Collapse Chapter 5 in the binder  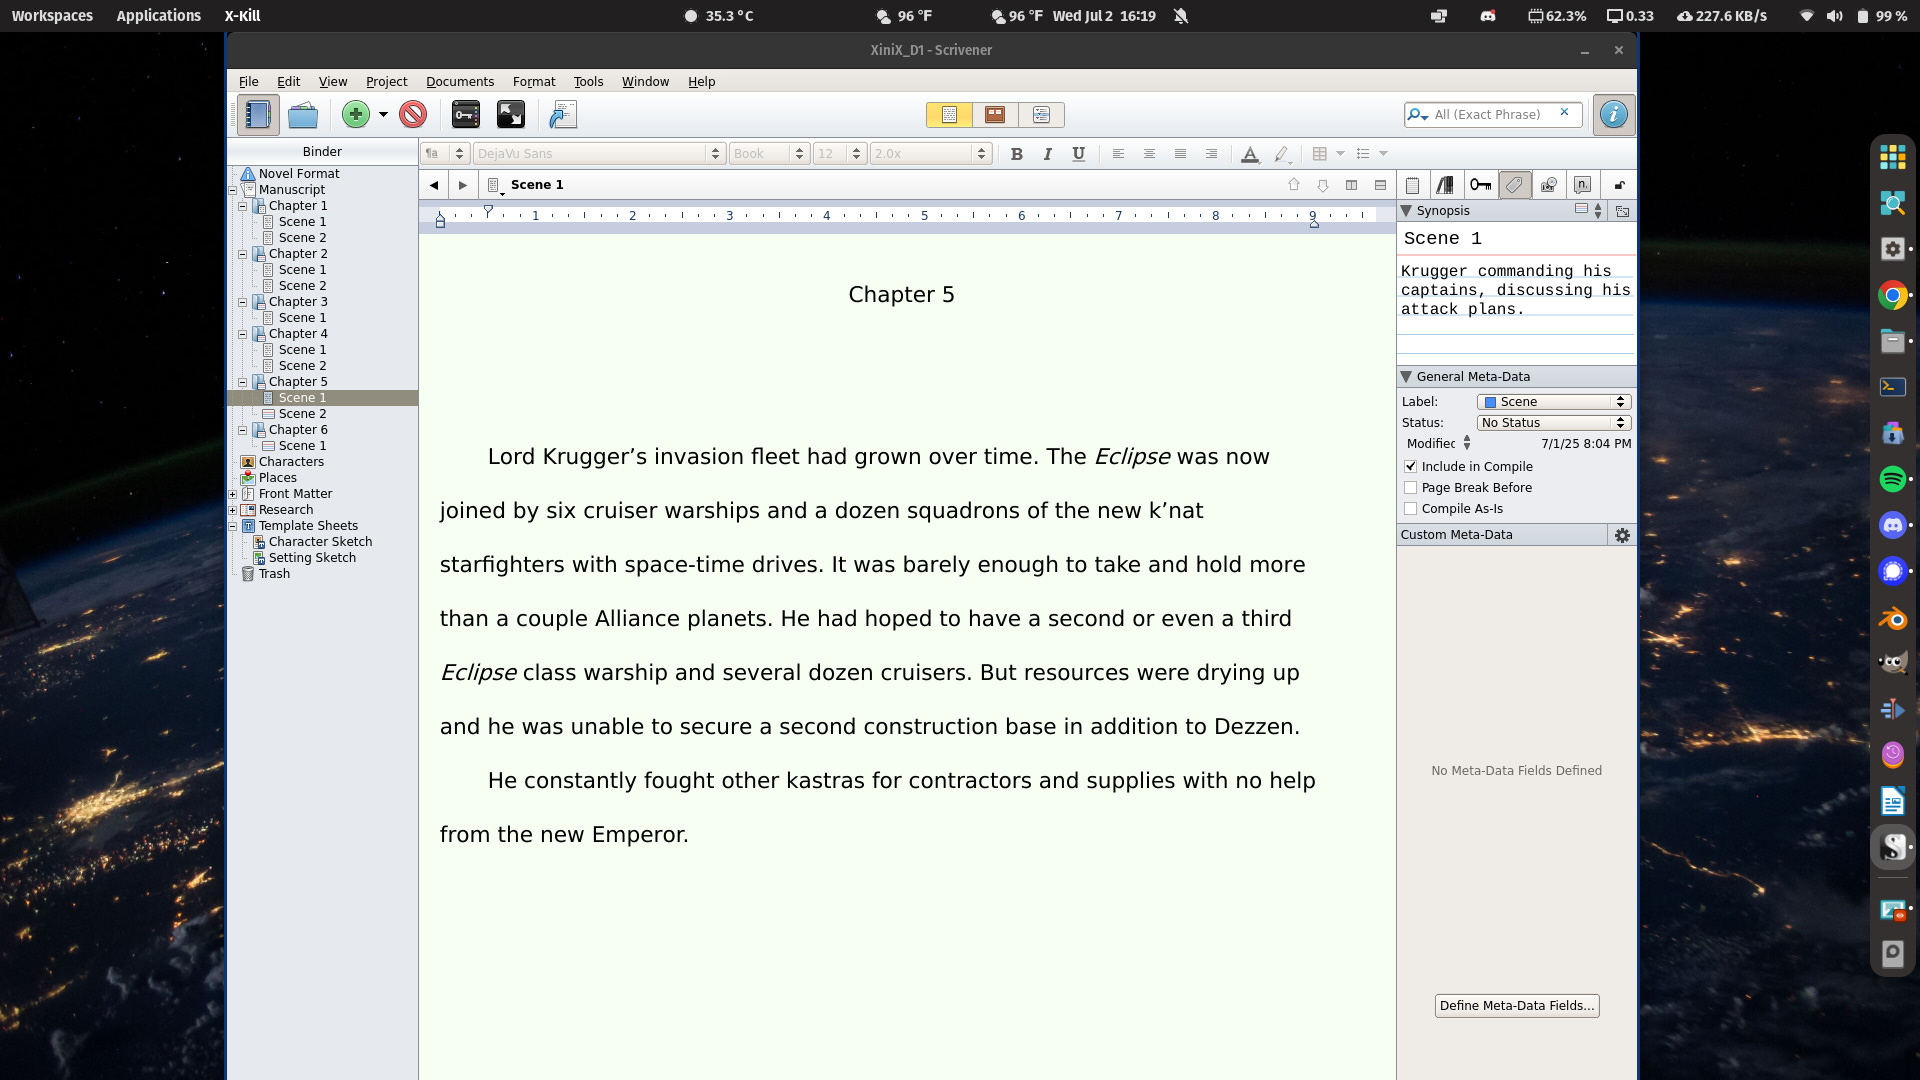[242, 382]
